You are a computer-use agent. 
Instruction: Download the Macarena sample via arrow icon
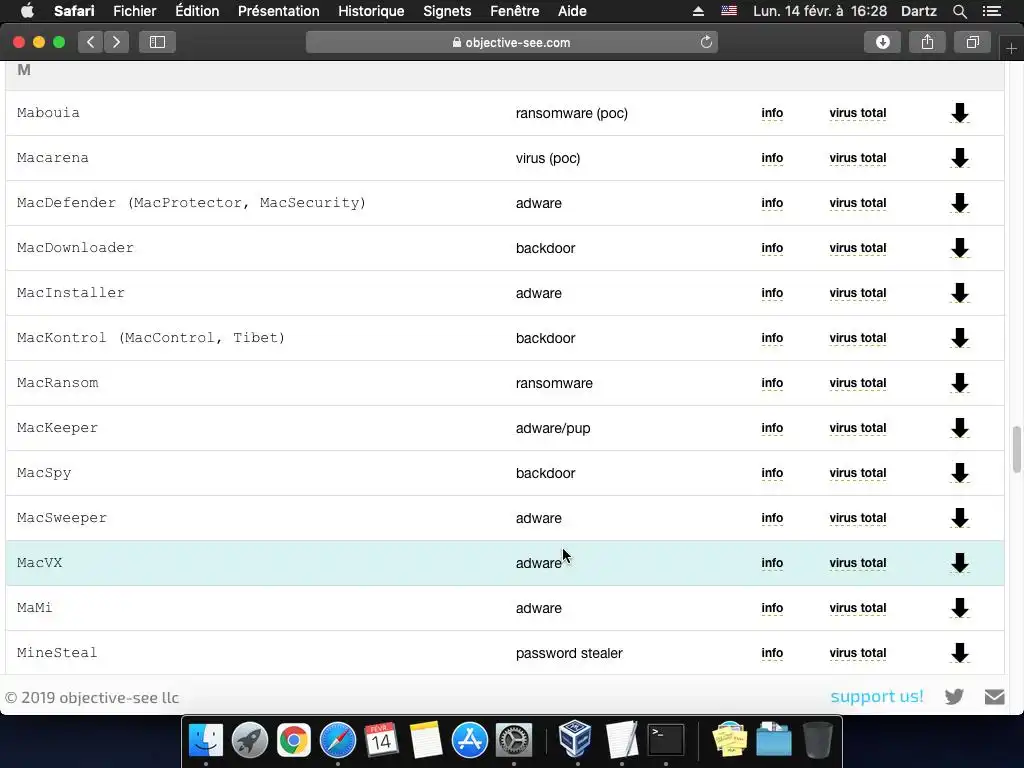[x=959, y=158]
